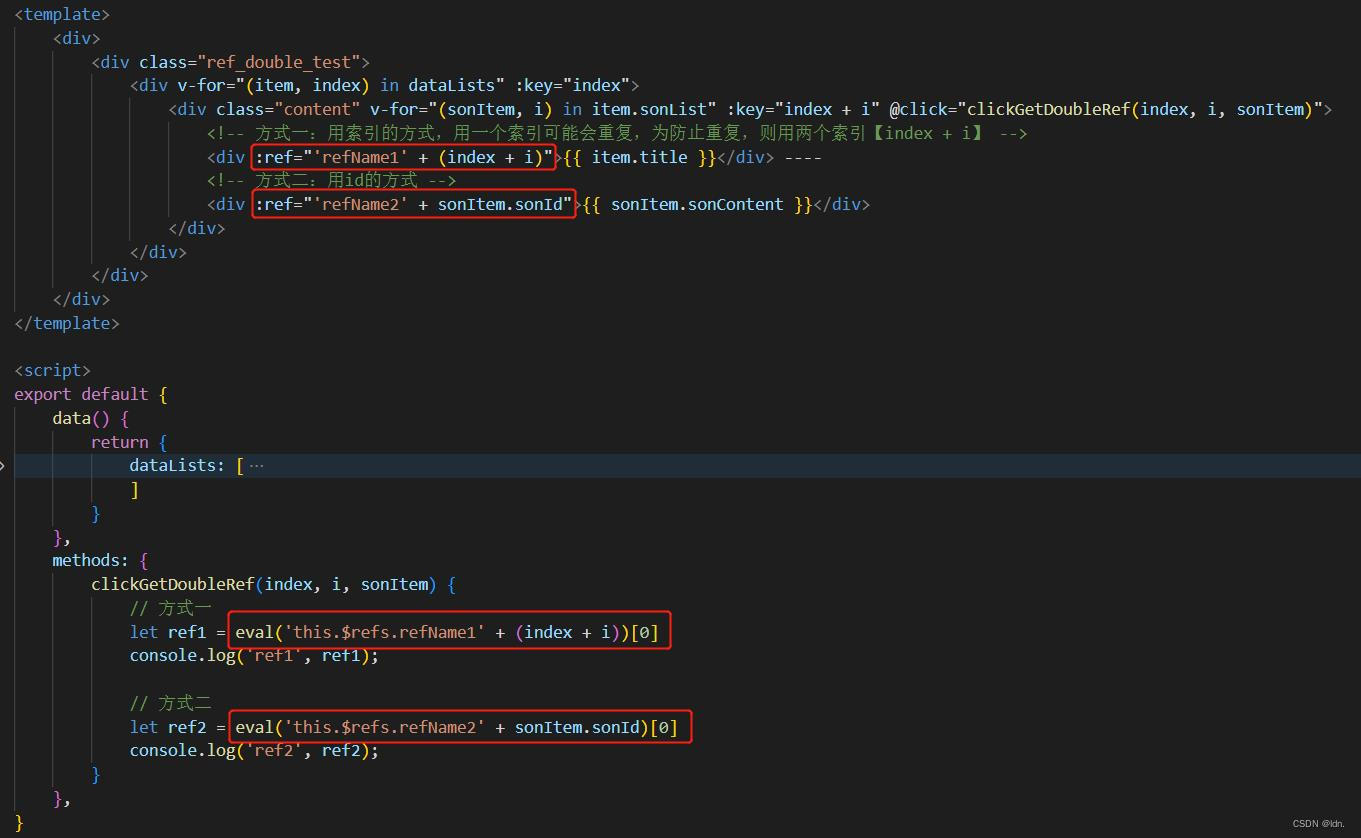Click the 'dataLists:' property name

point(177,465)
